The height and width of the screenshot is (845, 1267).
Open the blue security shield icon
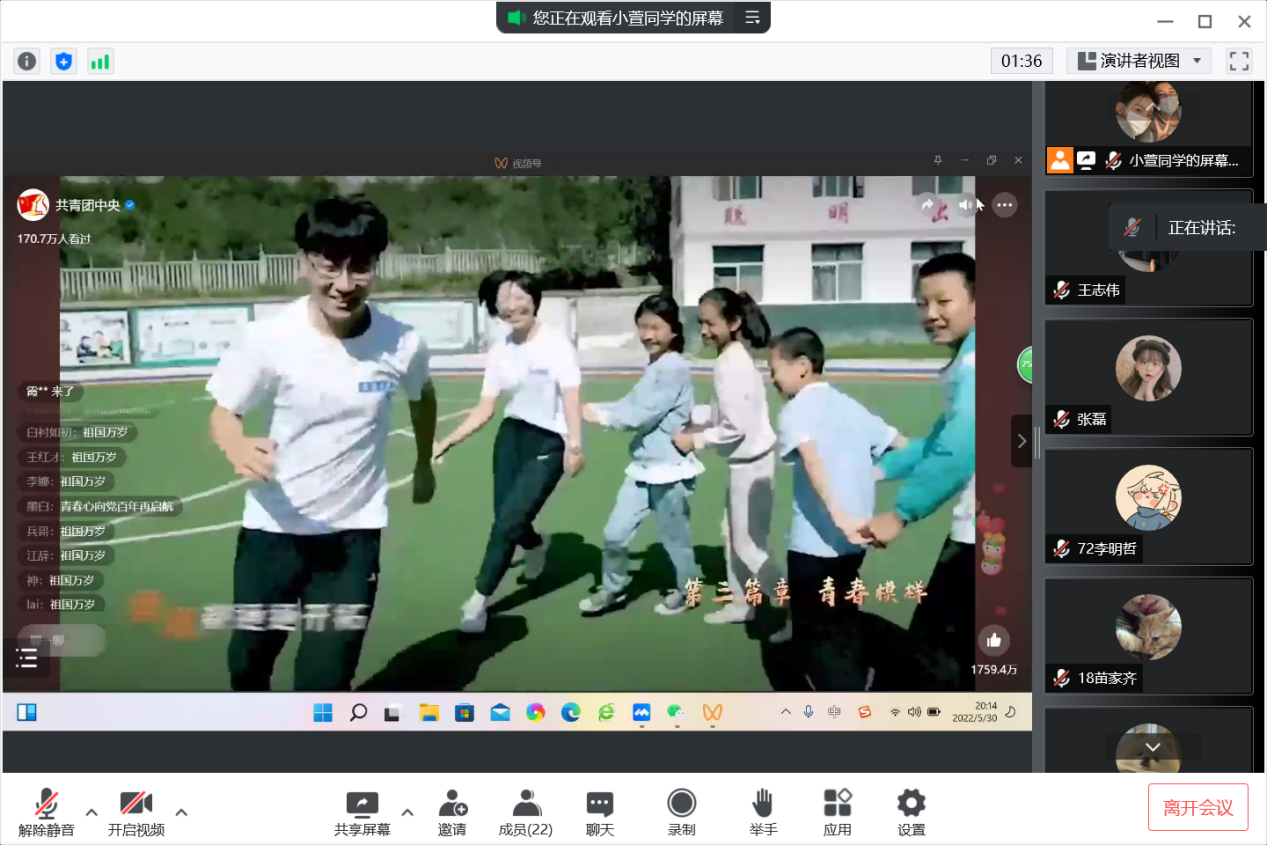[x=64, y=61]
